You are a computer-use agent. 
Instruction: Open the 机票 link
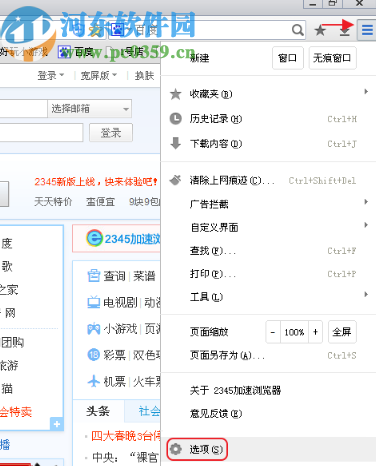114,381
